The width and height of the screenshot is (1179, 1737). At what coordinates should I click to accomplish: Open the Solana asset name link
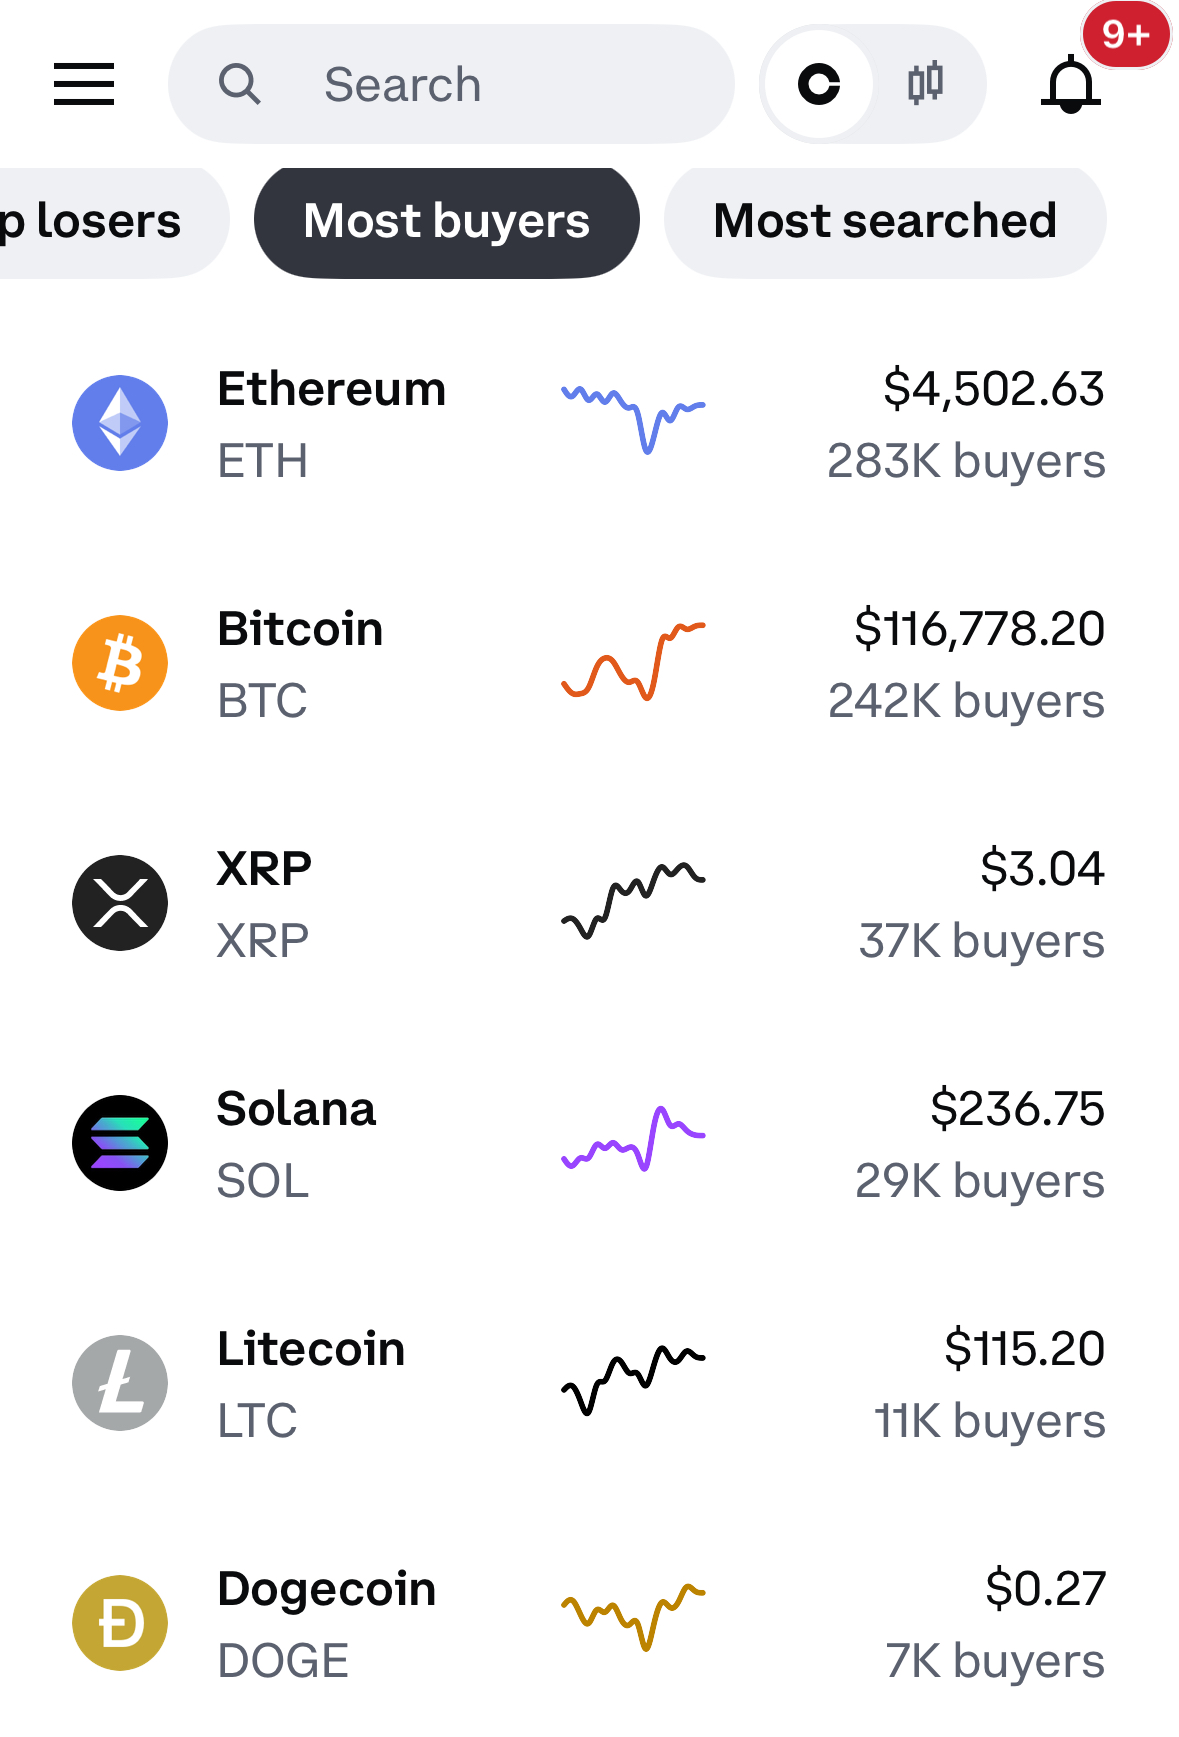coord(296,1109)
